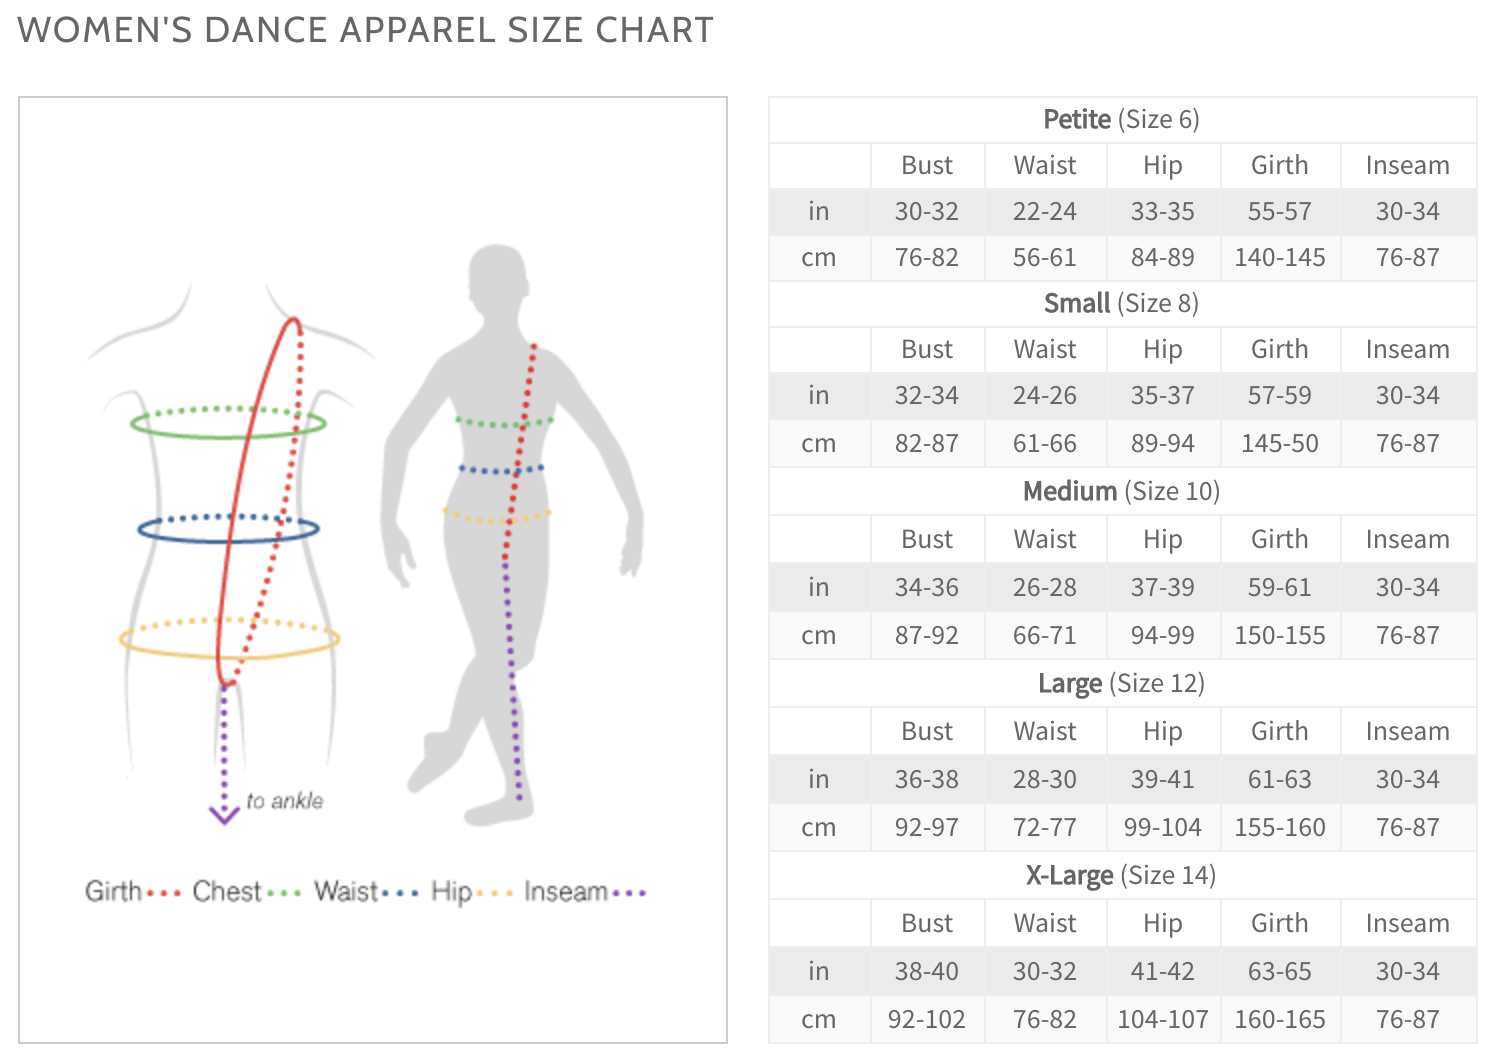Select the Small (Size 8) heading

[1121, 304]
